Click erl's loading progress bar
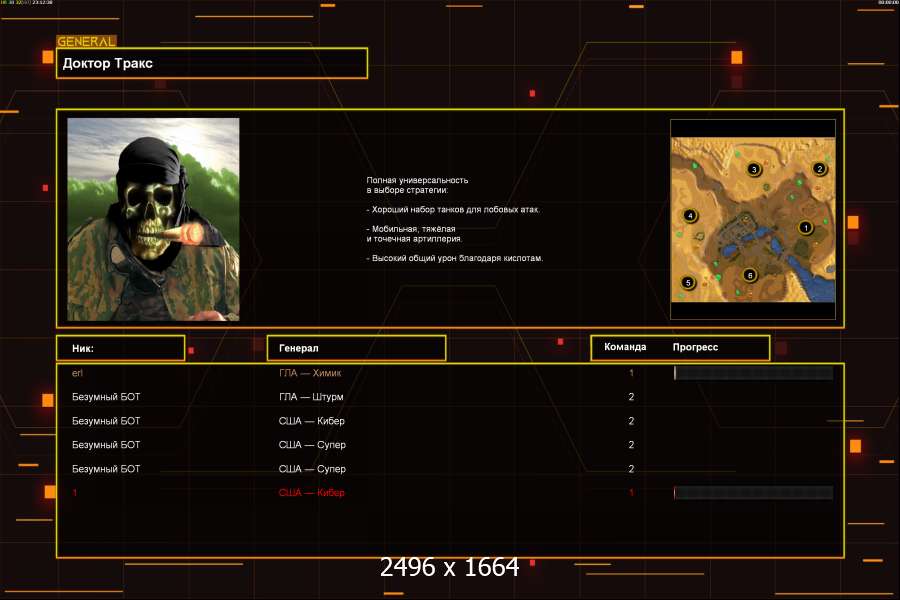The image size is (900, 600). [x=753, y=373]
